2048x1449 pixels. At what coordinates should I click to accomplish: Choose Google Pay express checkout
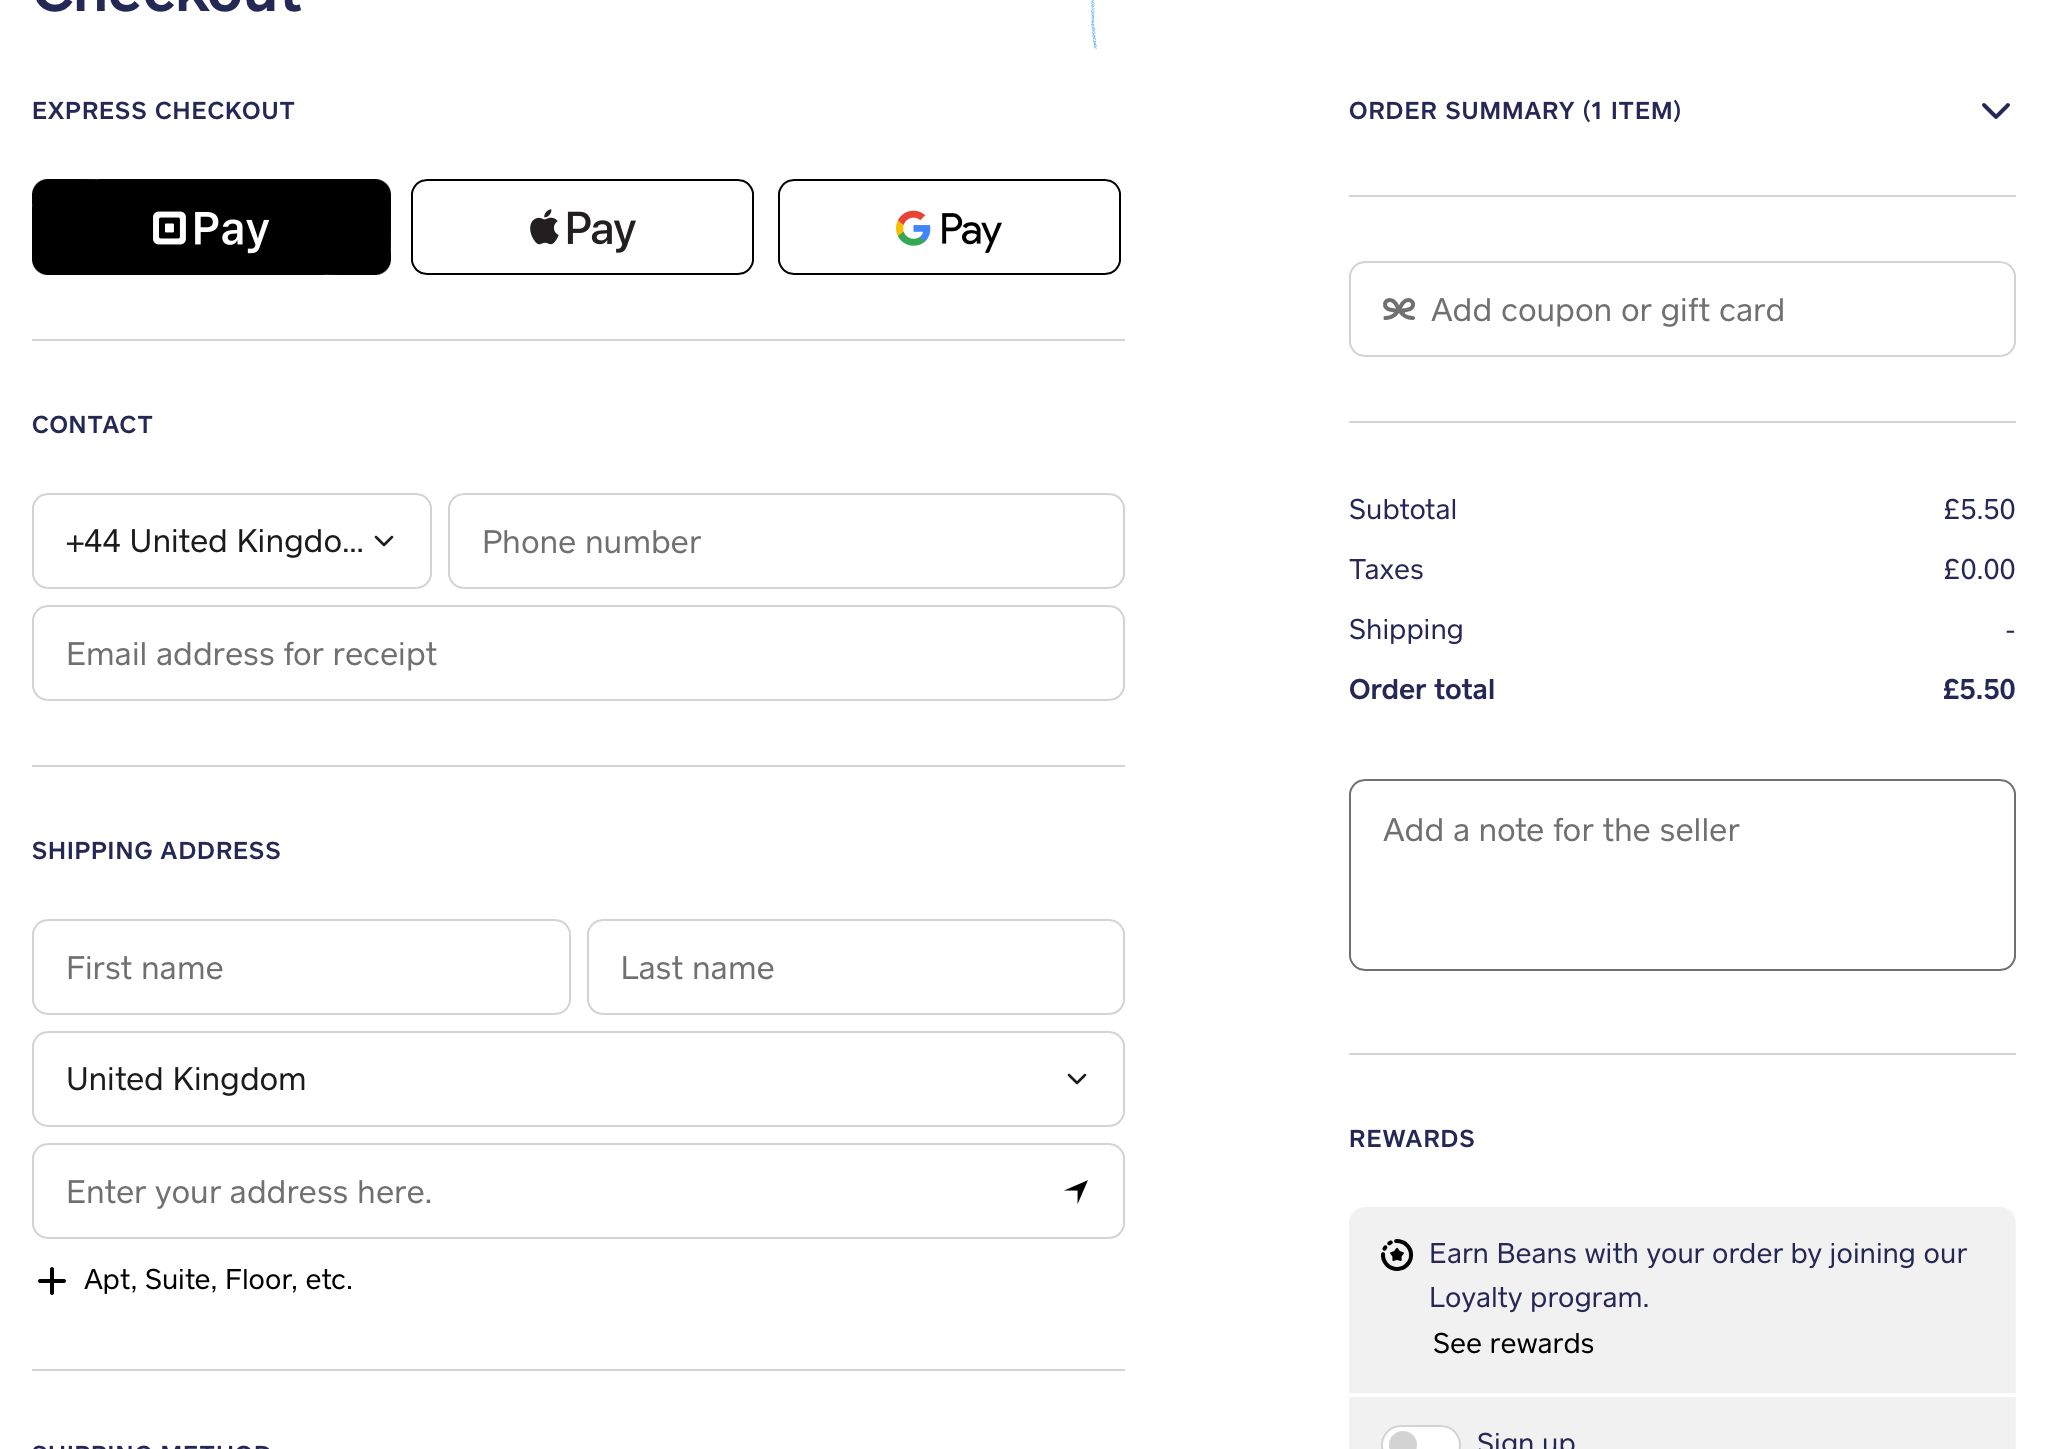[948, 227]
